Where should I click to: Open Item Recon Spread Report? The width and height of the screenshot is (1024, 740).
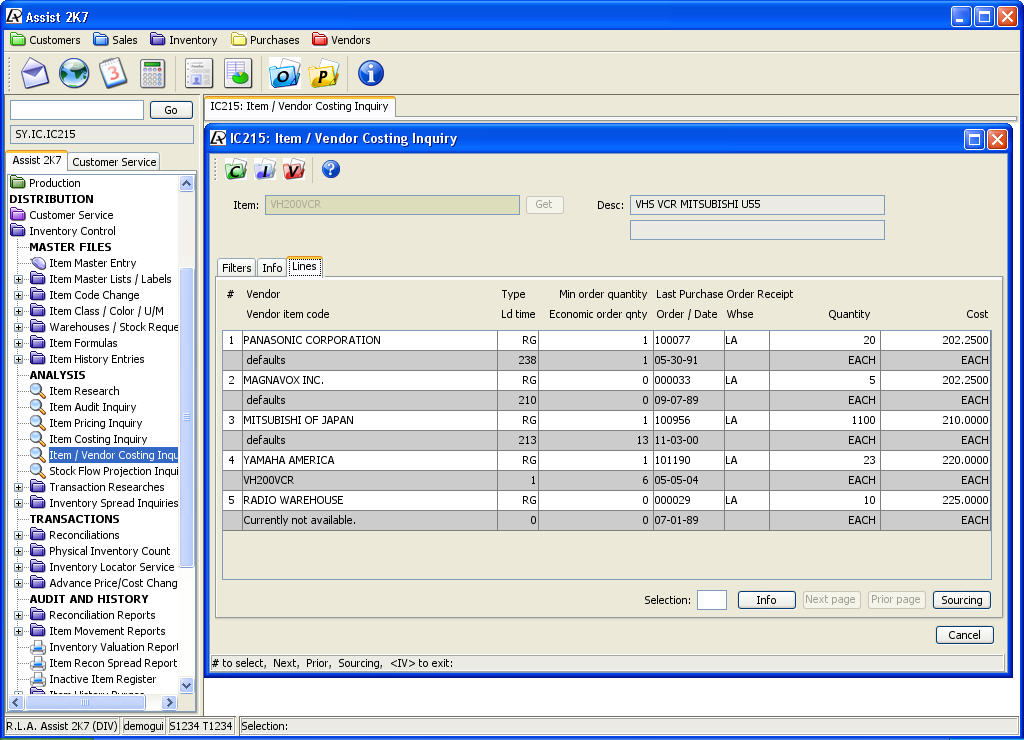tap(113, 664)
